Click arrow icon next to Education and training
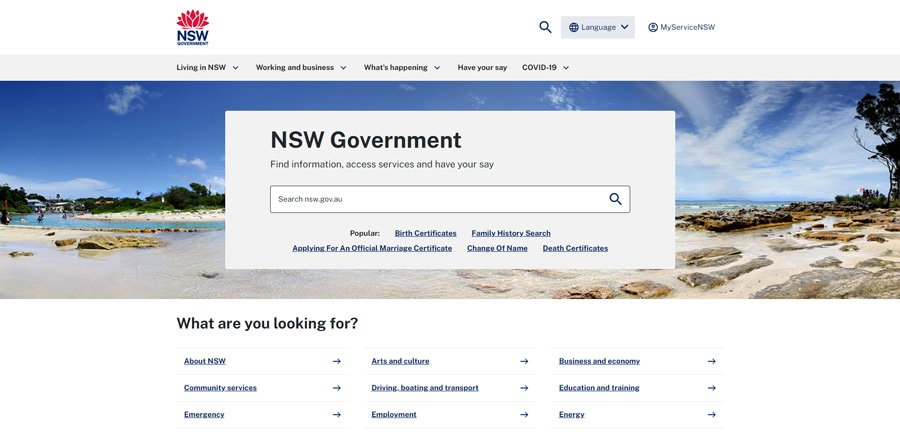The width and height of the screenshot is (900, 436). [712, 388]
